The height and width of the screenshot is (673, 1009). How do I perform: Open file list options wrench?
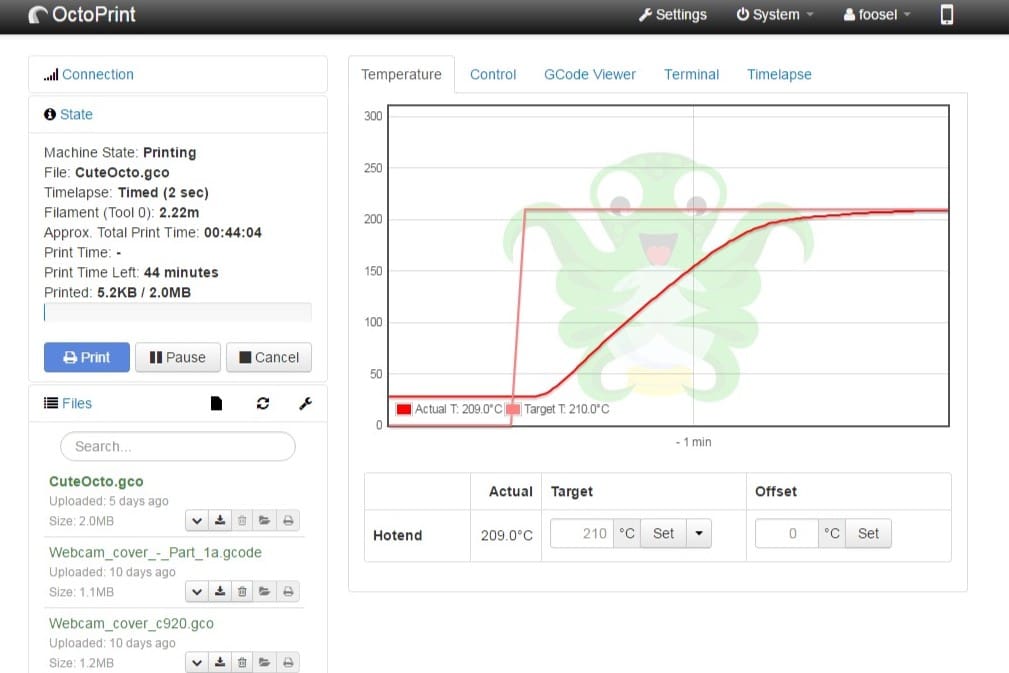click(x=306, y=403)
